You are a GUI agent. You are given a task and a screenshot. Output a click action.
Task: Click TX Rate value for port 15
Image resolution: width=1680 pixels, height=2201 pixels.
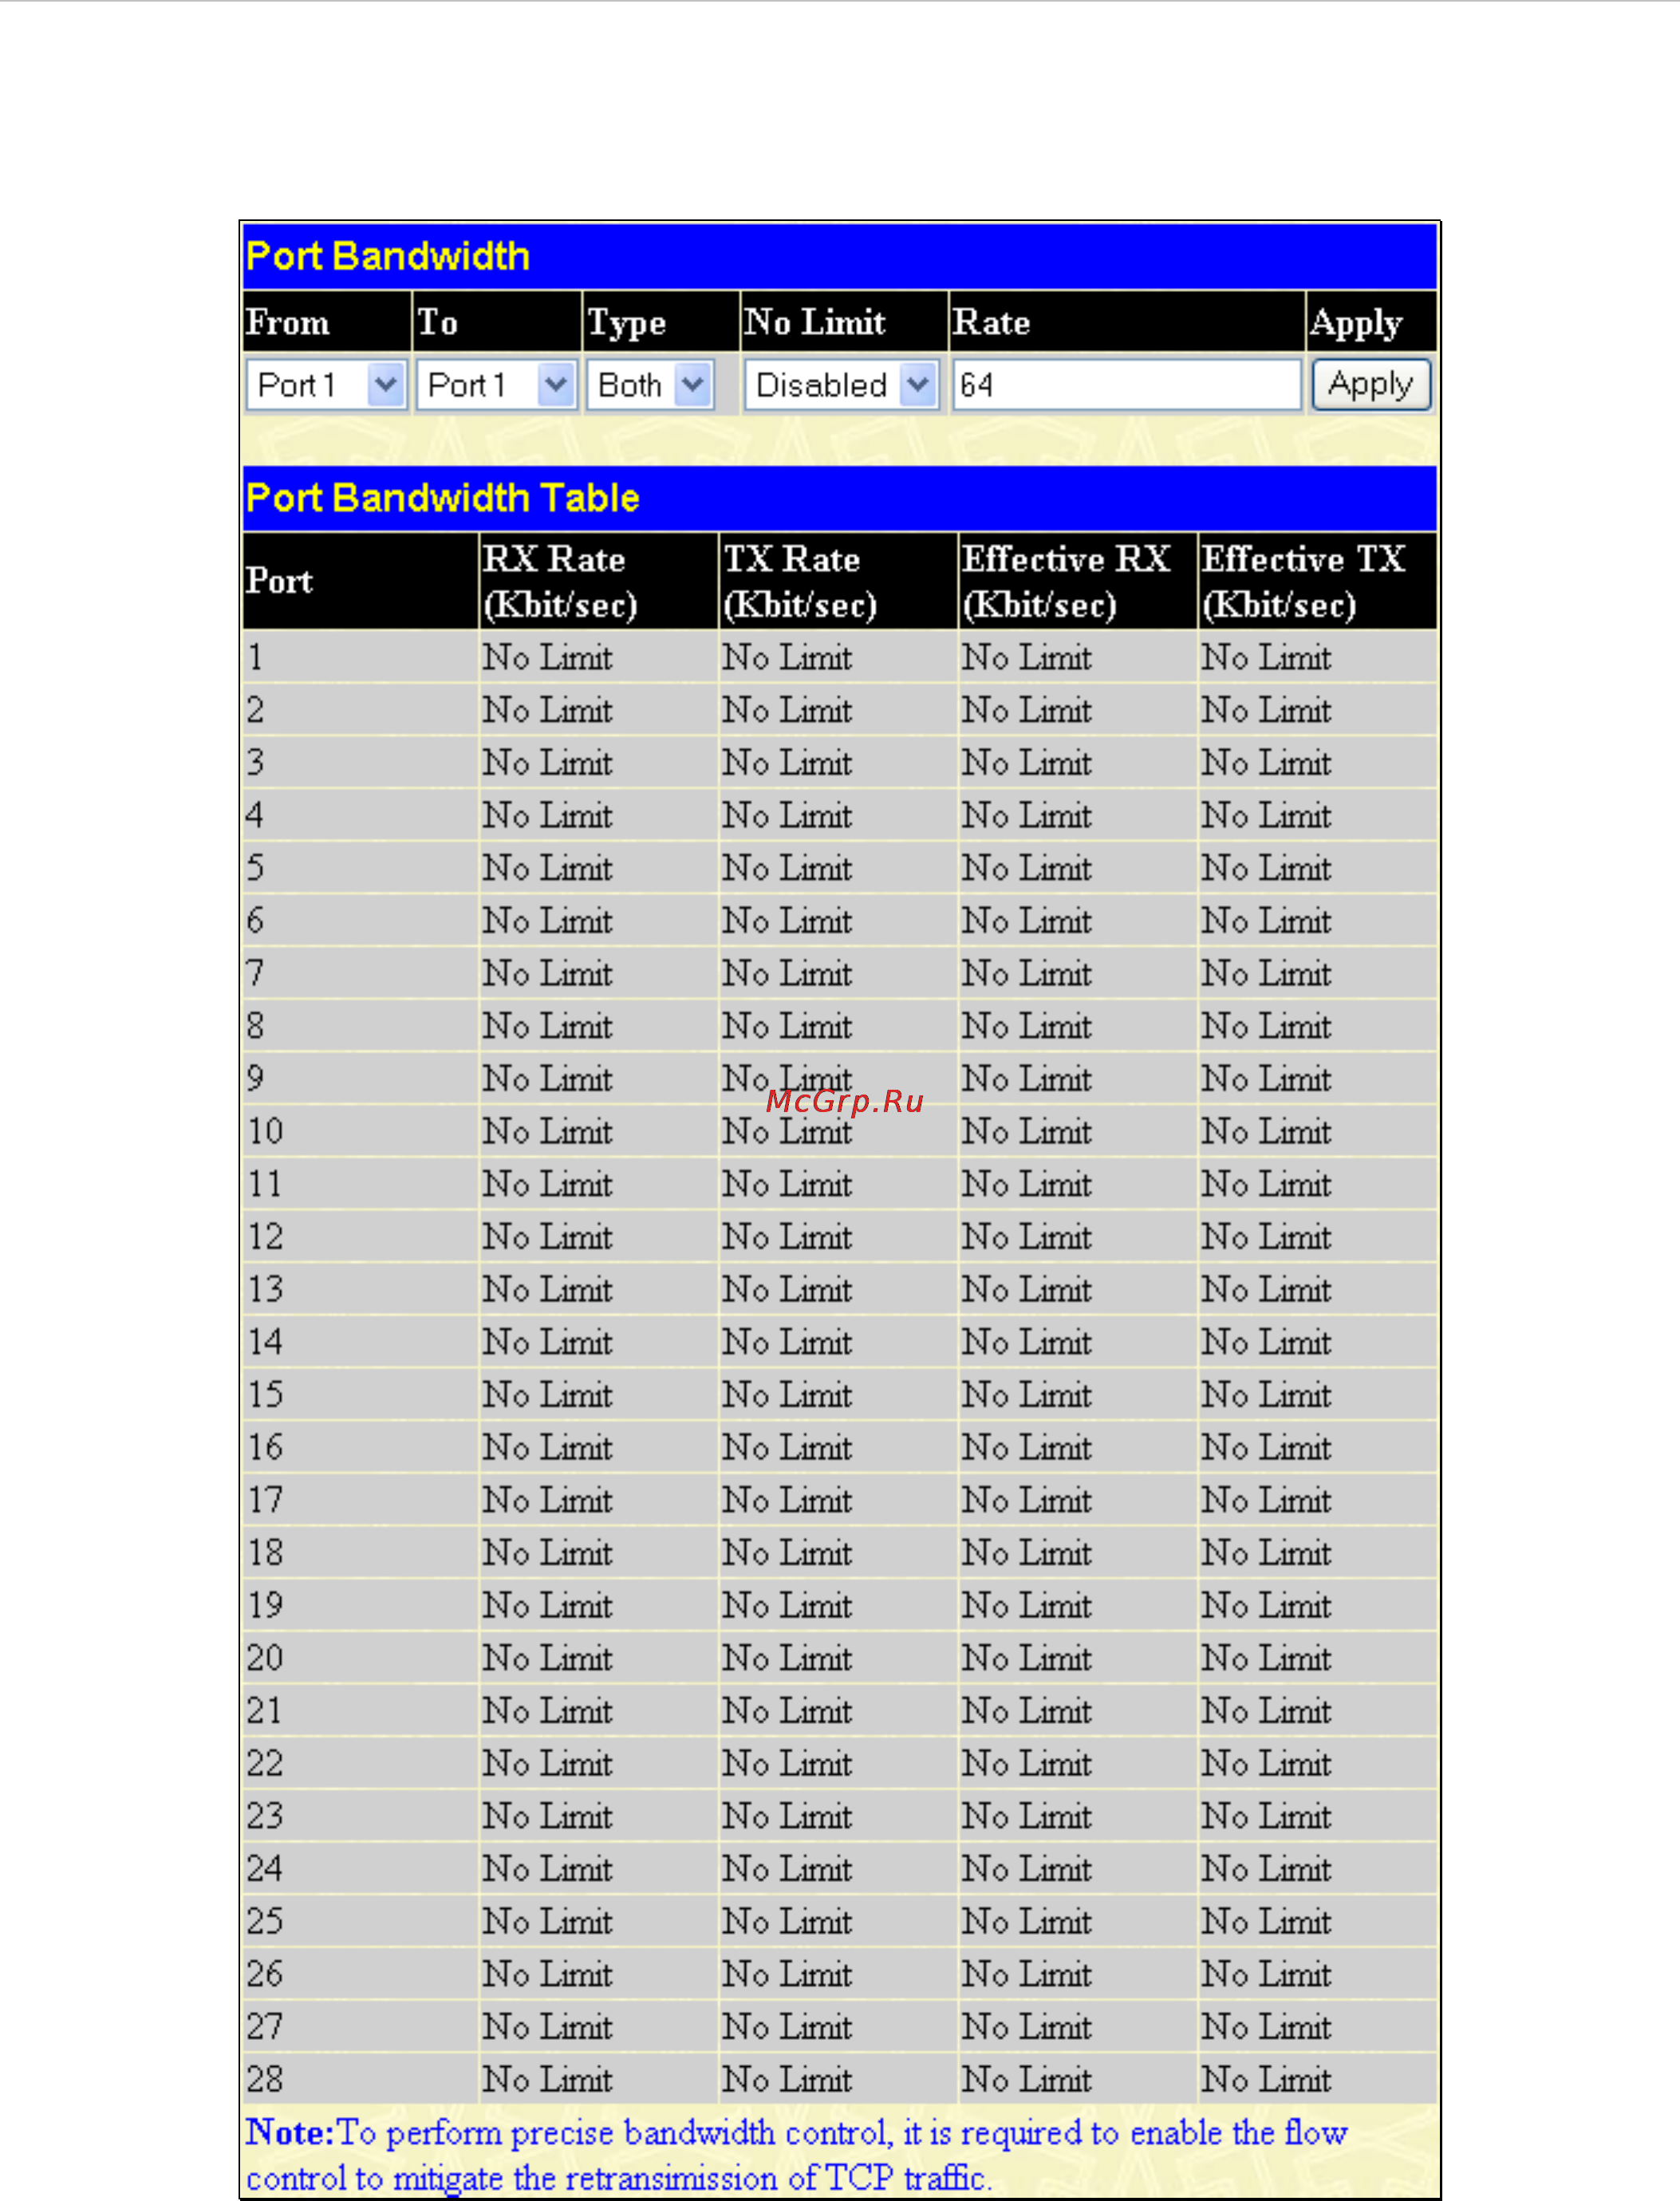[x=788, y=1394]
